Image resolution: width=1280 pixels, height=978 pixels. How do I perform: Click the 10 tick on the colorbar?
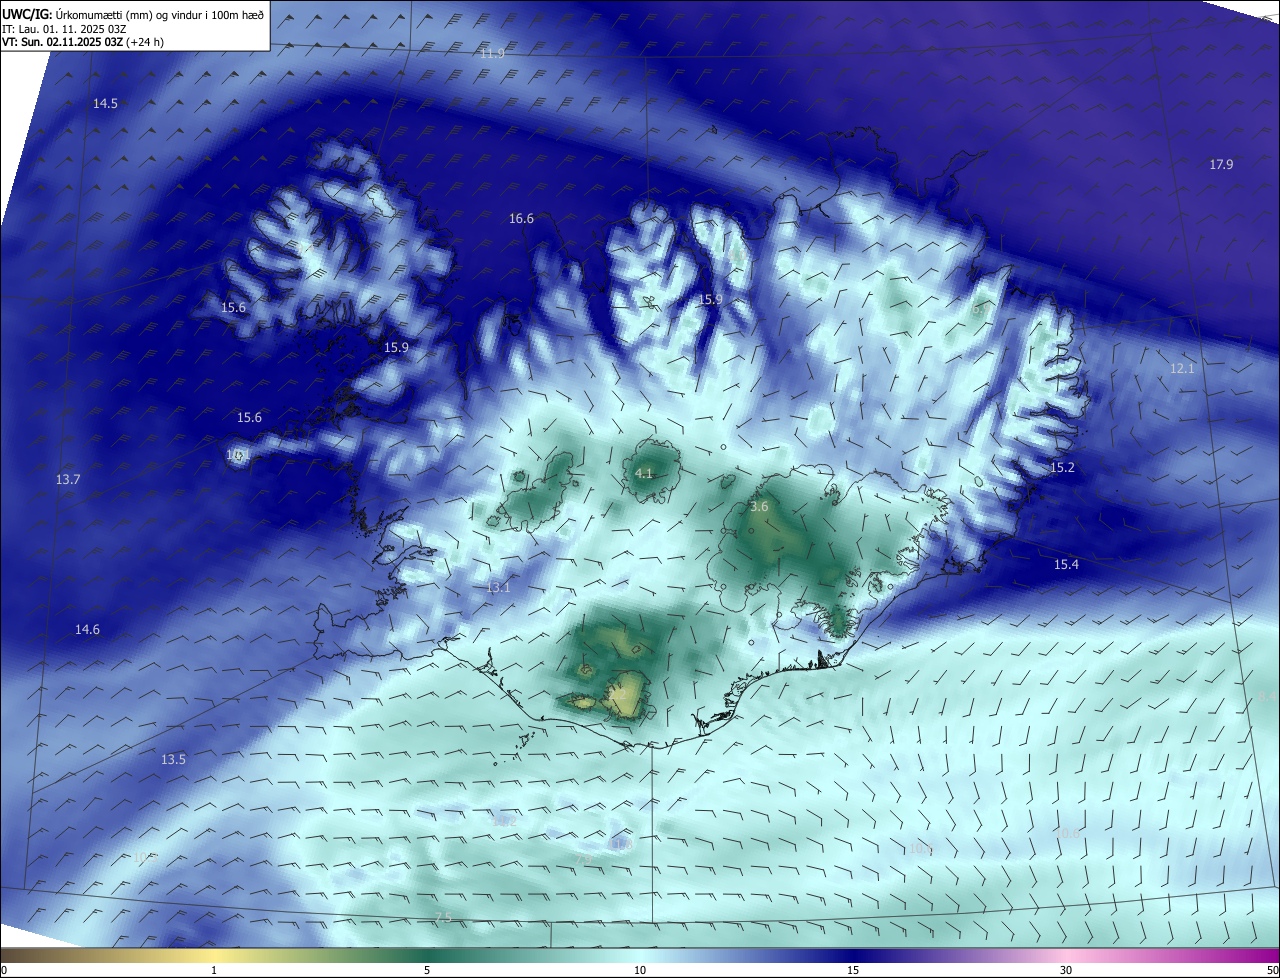pos(640,971)
